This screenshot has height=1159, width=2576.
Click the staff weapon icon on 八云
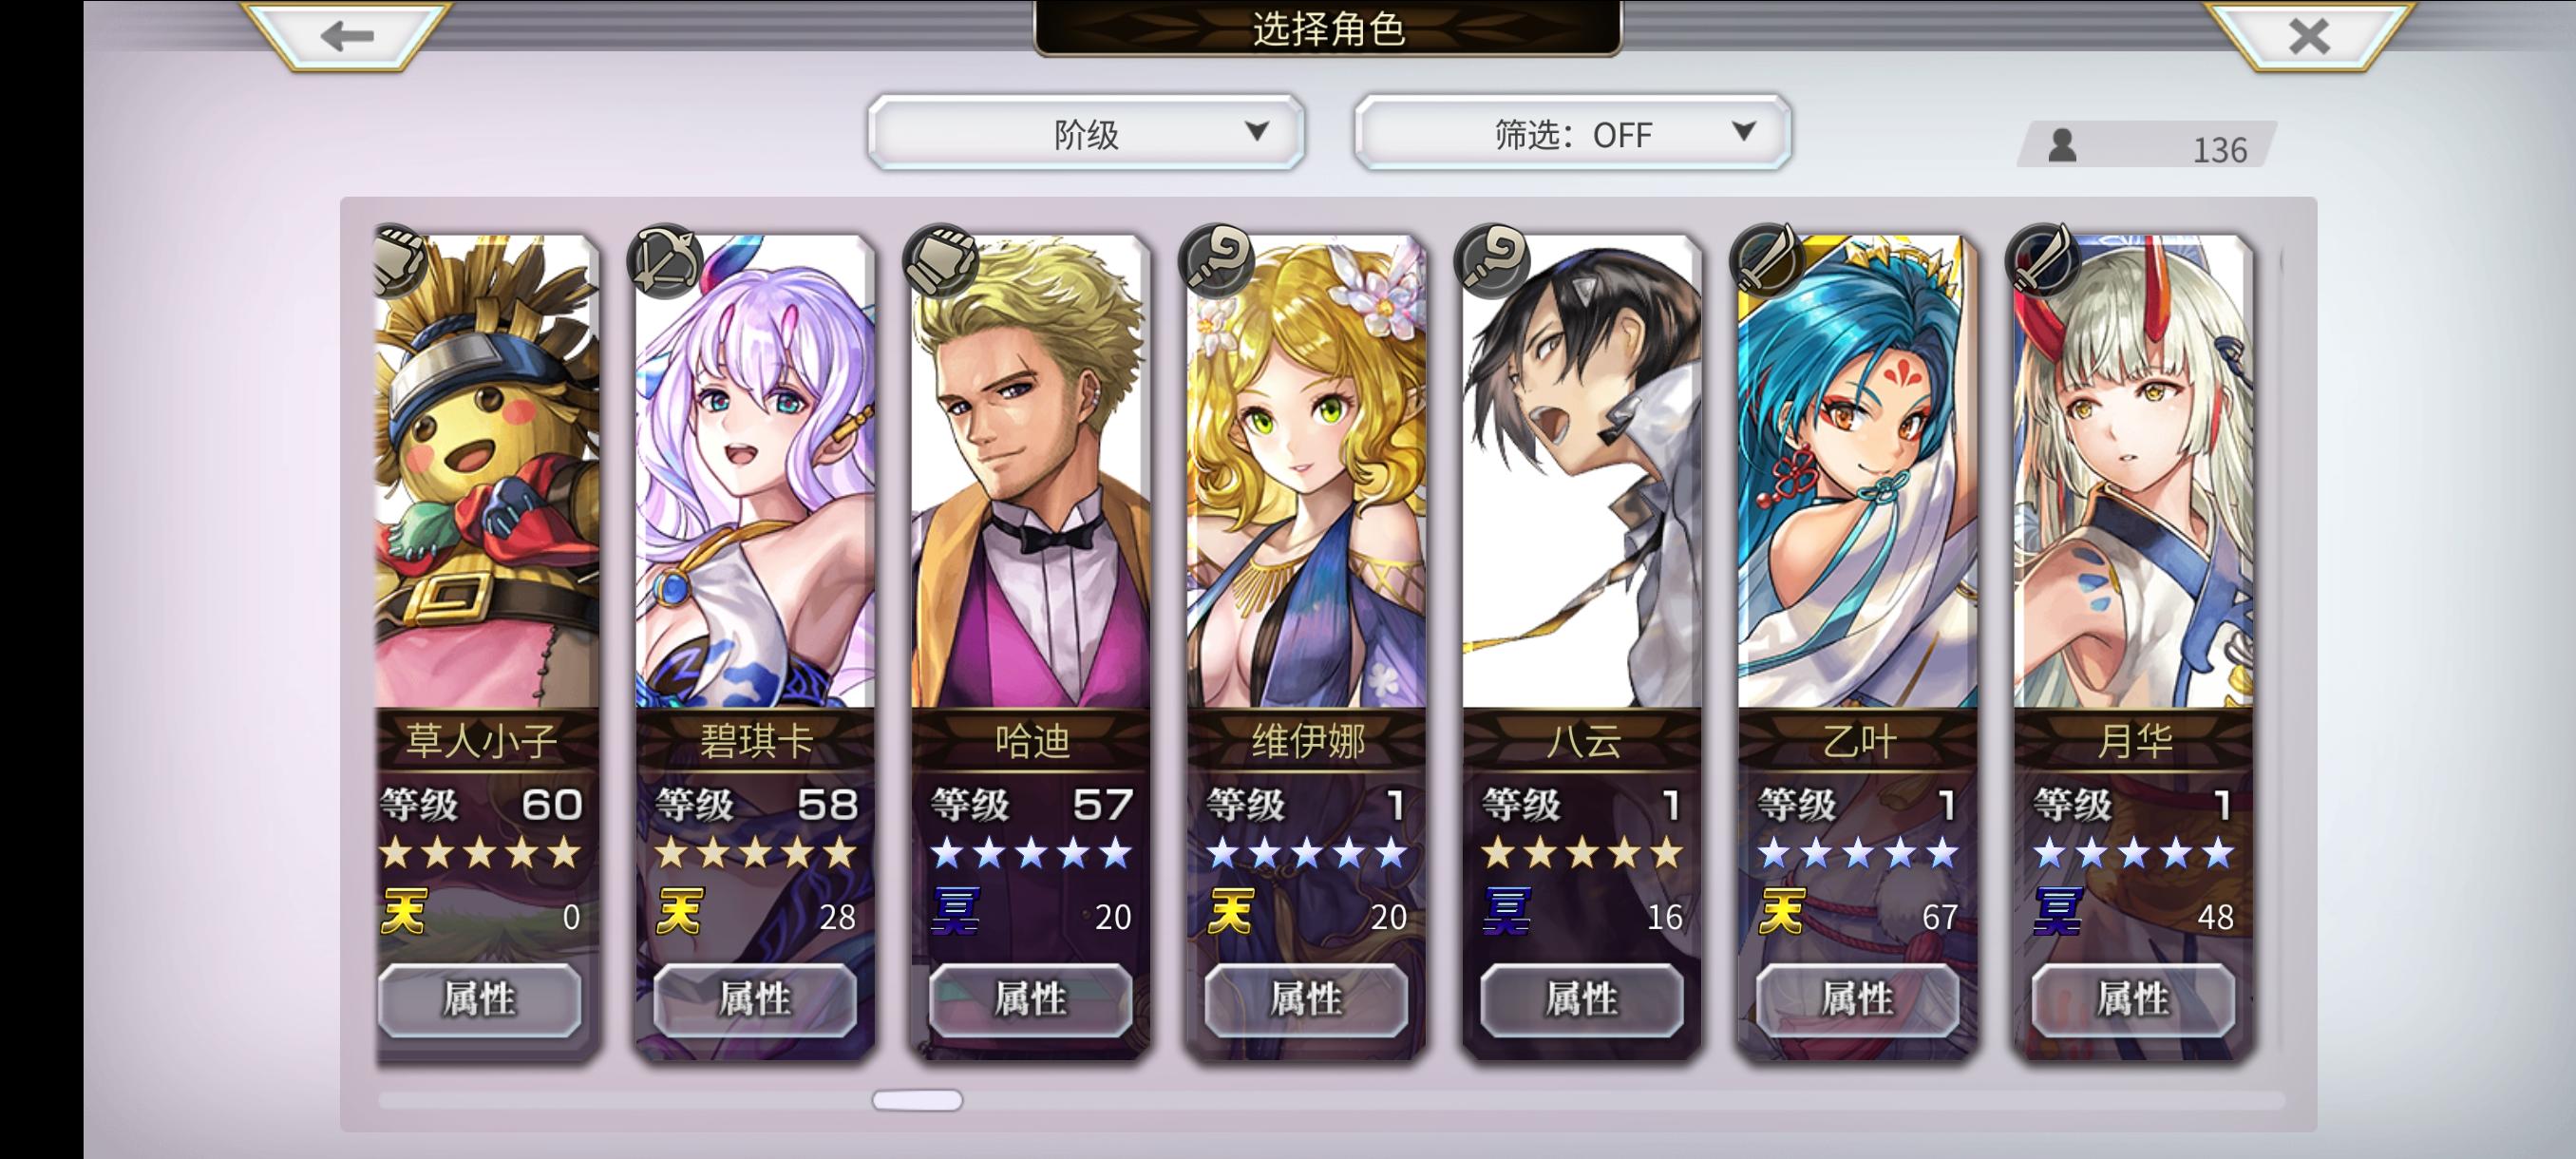pos(1492,260)
